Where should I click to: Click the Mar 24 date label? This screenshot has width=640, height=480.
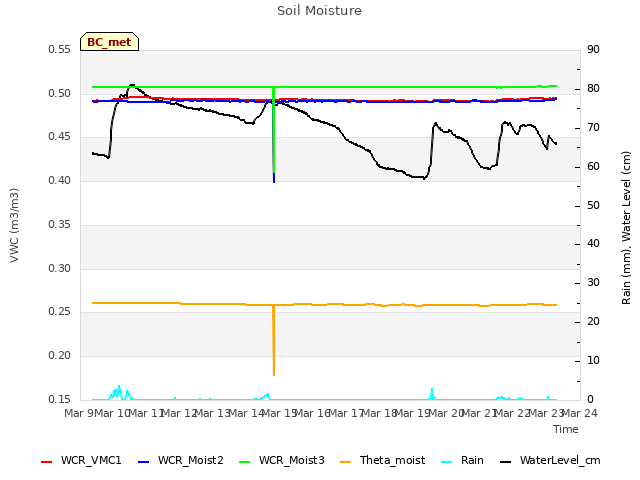[x=579, y=413]
